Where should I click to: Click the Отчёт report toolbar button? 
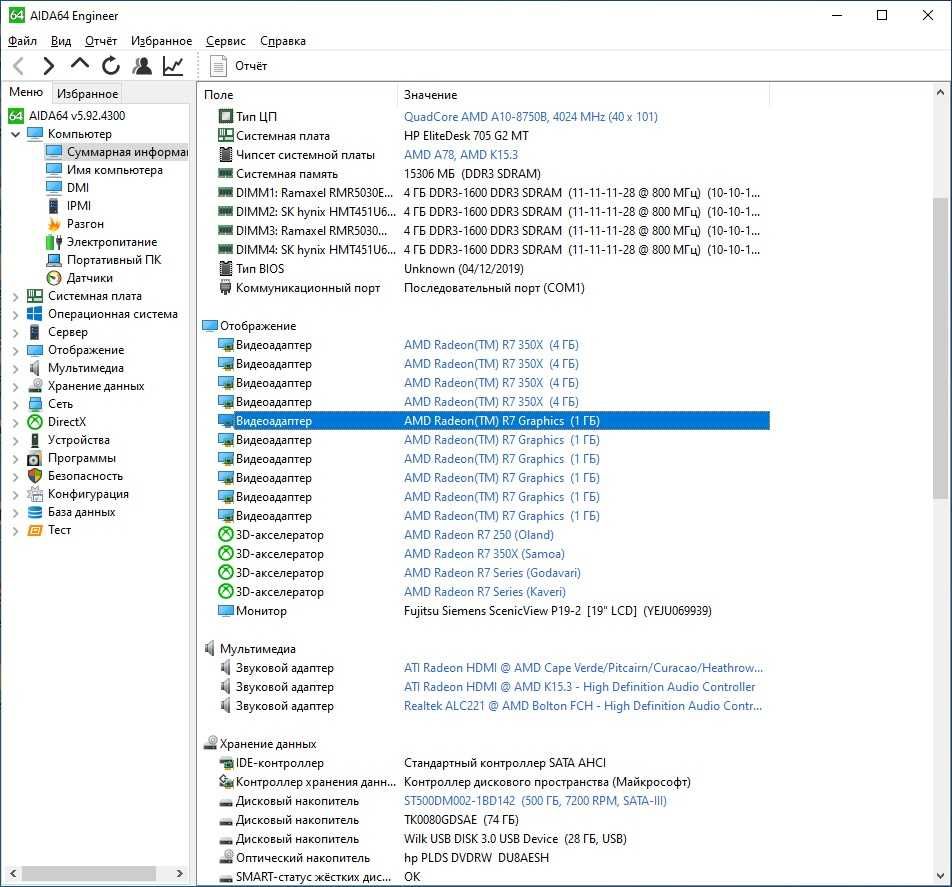(239, 66)
